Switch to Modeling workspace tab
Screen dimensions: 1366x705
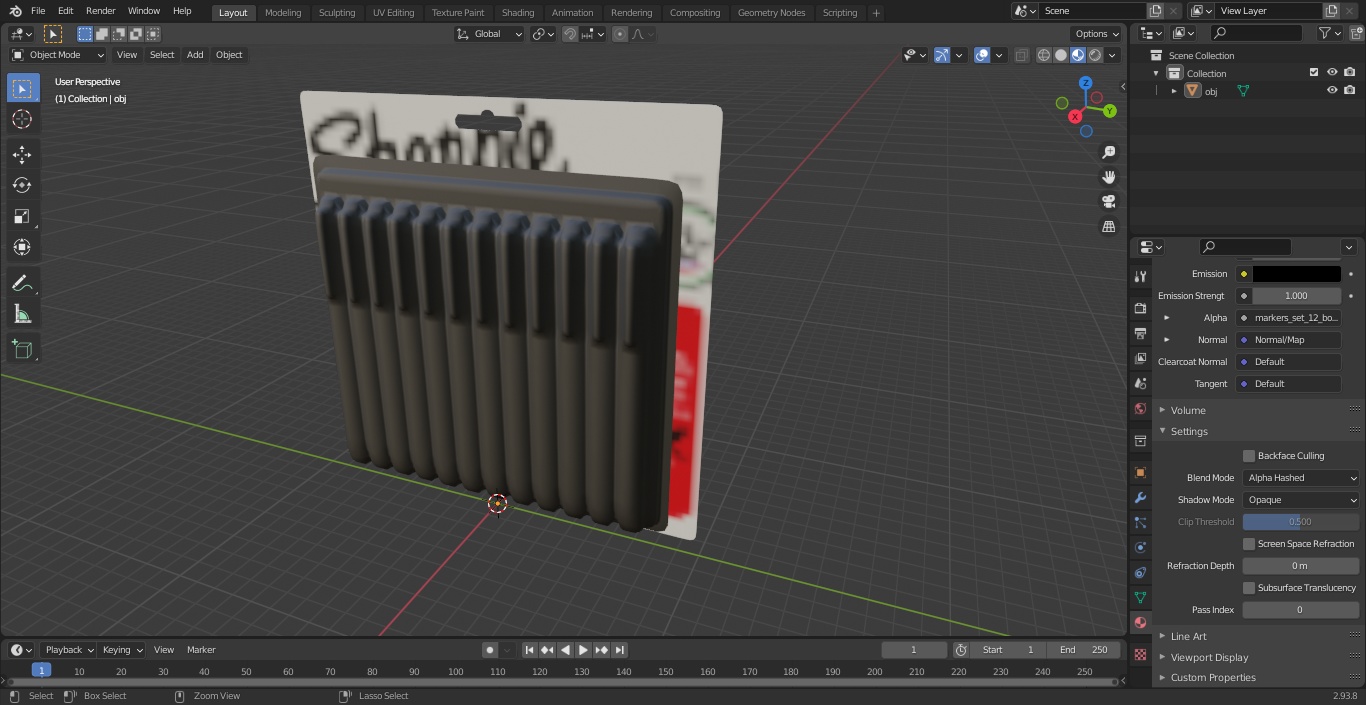click(x=283, y=13)
